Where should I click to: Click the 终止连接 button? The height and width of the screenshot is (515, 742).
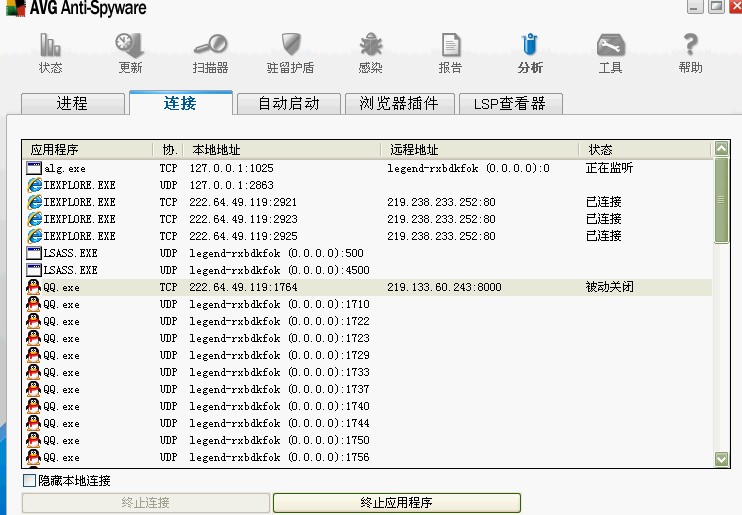pos(146,503)
